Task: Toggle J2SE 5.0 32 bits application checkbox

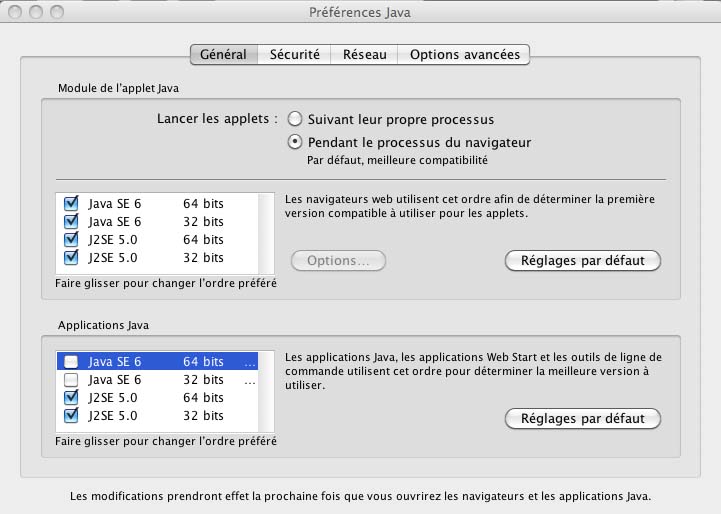Action: tap(71, 416)
